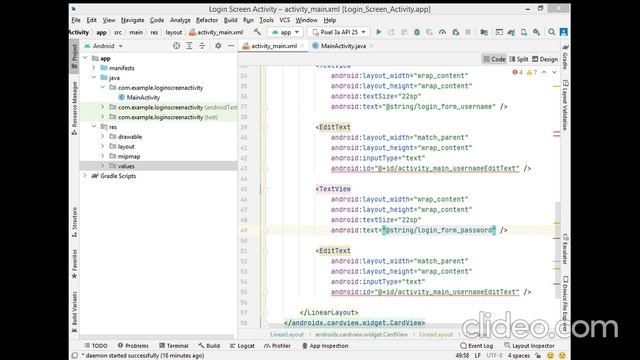Viewport: 640px width, 360px height.
Task: Click the 4 spaces indent setting in status bar
Action: pyautogui.click(x=518, y=356)
